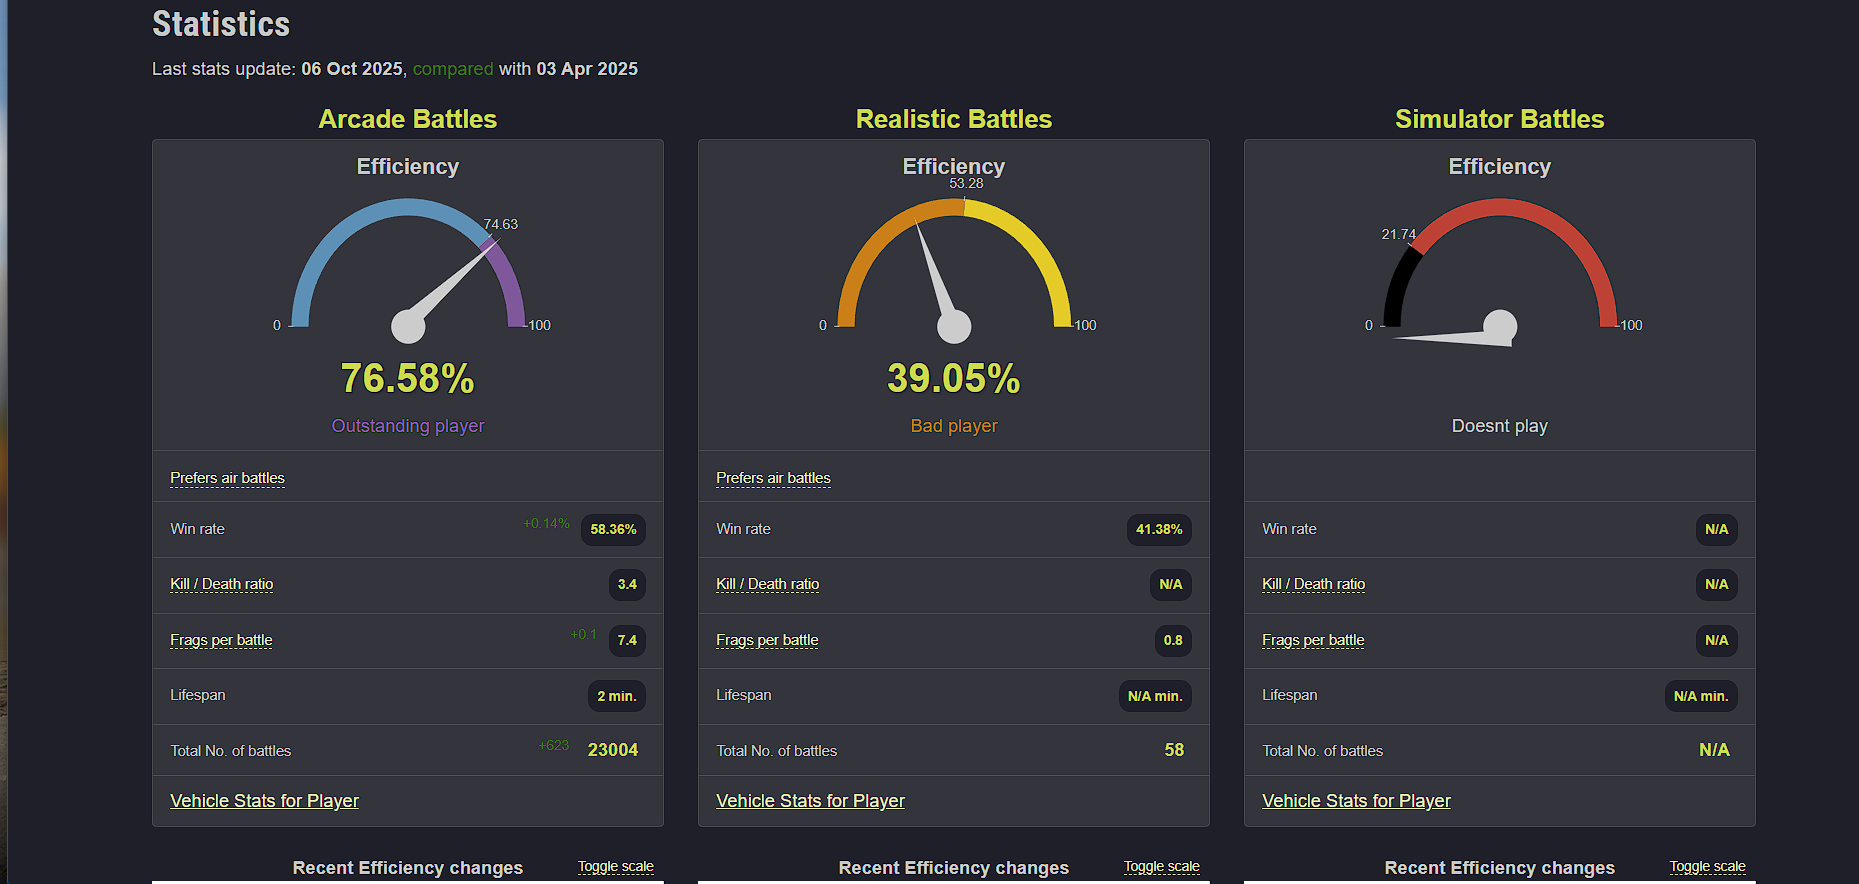The image size is (1859, 884).
Task: Click the Realistic efficiency gauge needle hub
Action: pyautogui.click(x=954, y=326)
